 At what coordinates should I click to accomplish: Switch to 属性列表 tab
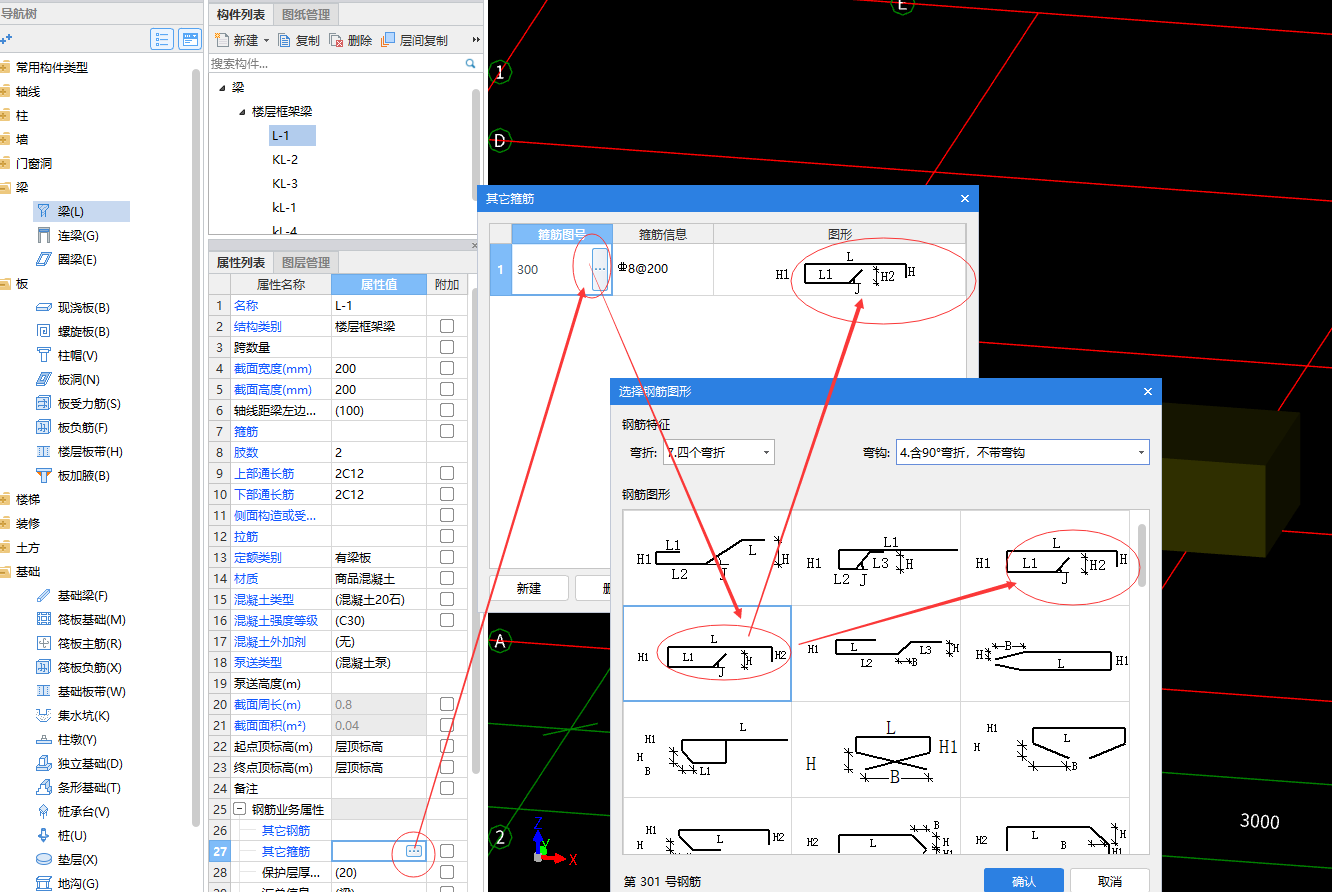click(x=241, y=263)
